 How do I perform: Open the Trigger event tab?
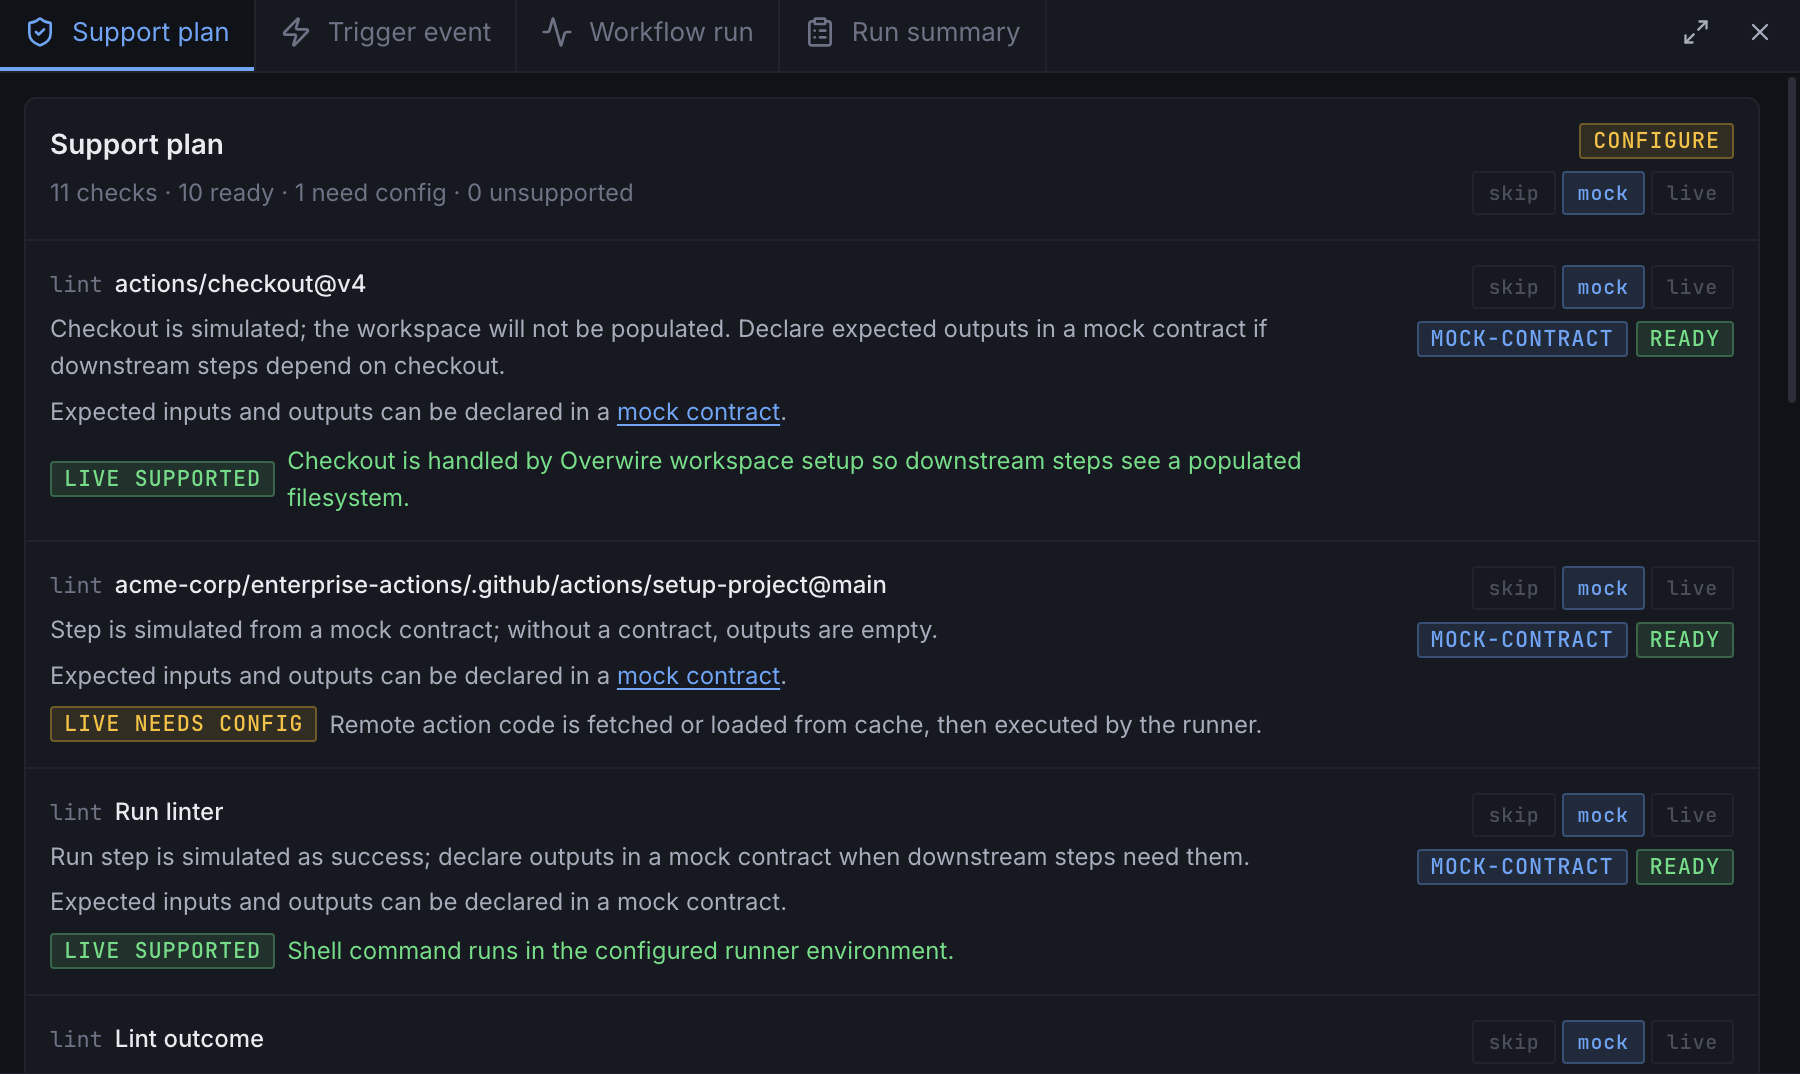tap(386, 33)
